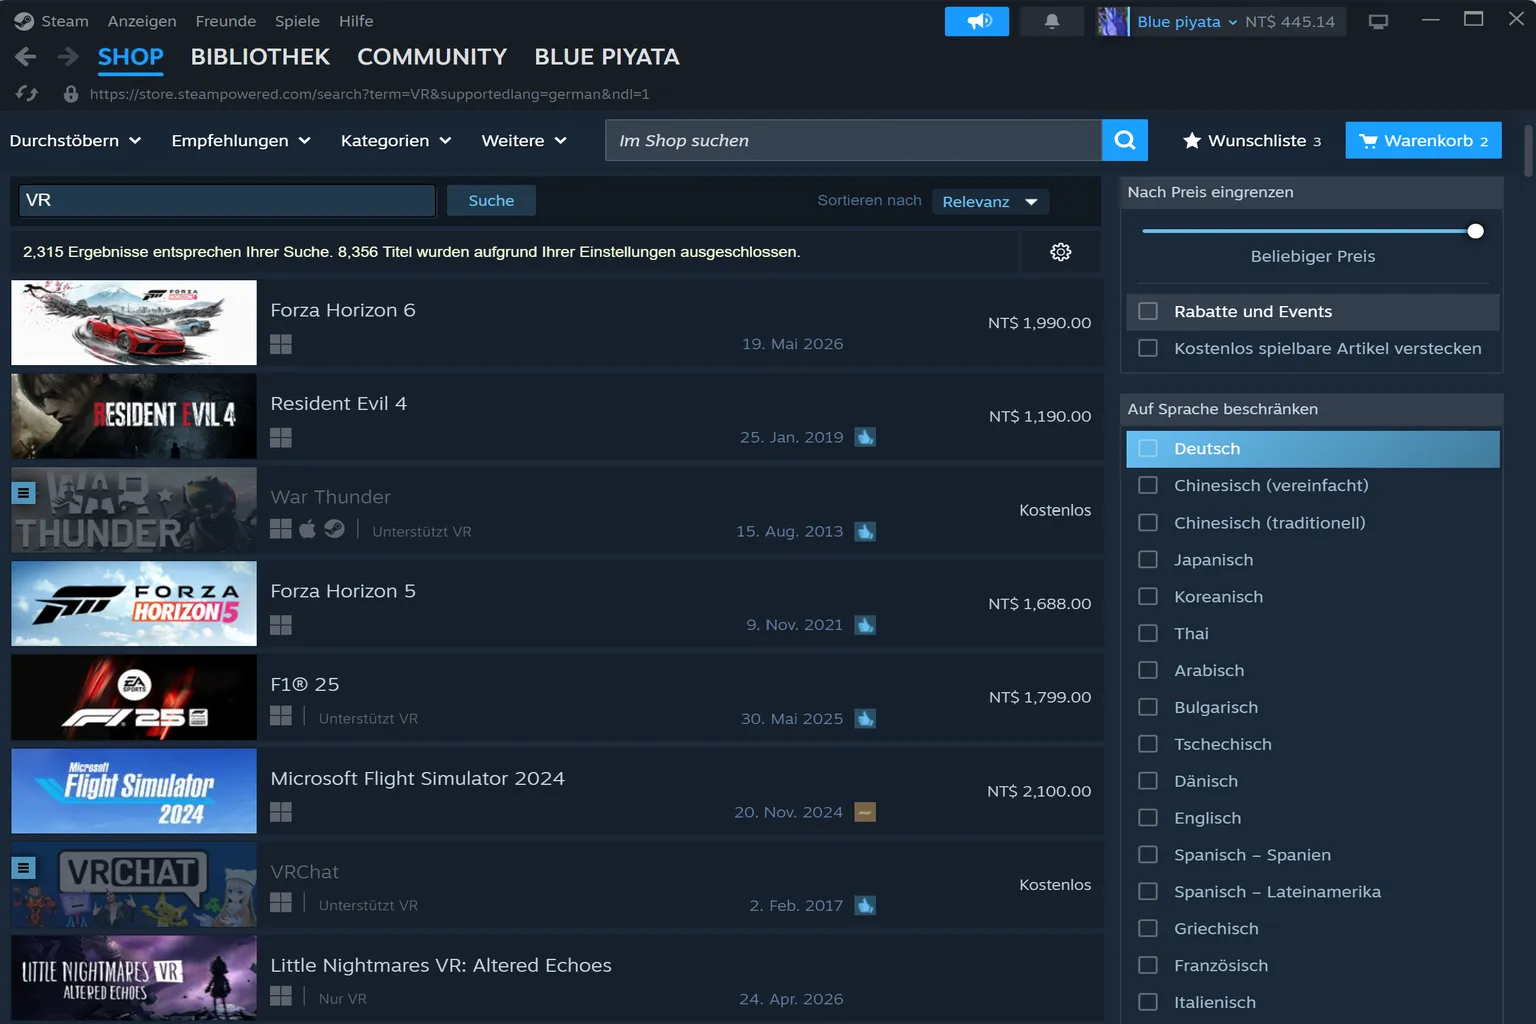Viewport: 1536px width, 1024px height.
Task: Open the Forza Horizon 6 title link
Action: (343, 310)
